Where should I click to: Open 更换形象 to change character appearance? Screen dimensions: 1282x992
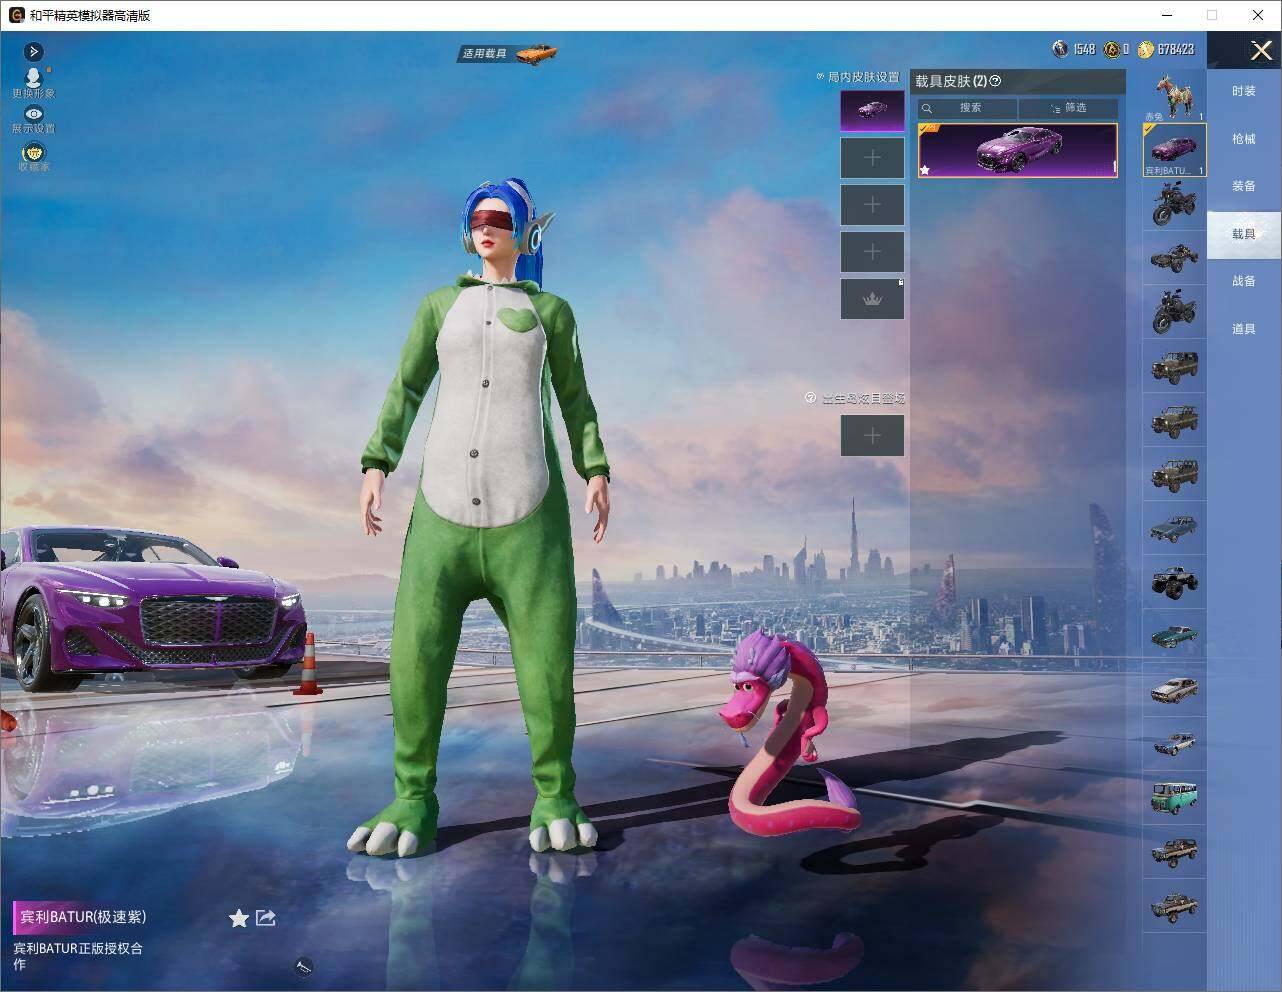point(34,82)
